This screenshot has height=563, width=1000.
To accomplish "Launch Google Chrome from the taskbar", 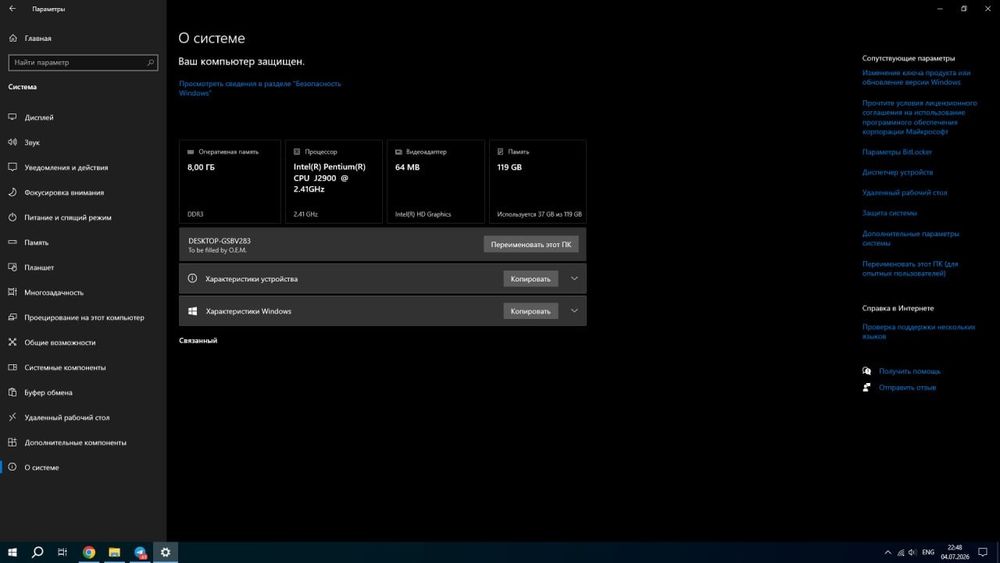I will [89, 552].
